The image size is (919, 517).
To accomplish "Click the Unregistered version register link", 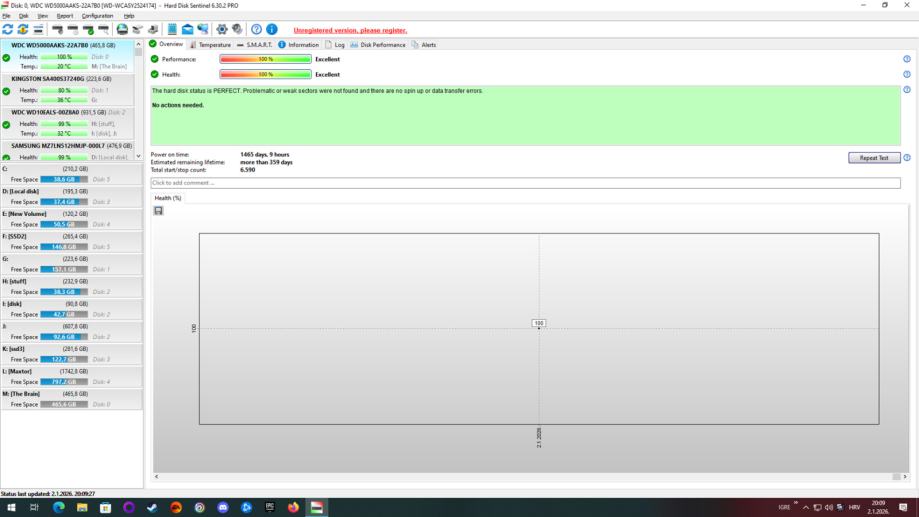I will coord(350,30).
